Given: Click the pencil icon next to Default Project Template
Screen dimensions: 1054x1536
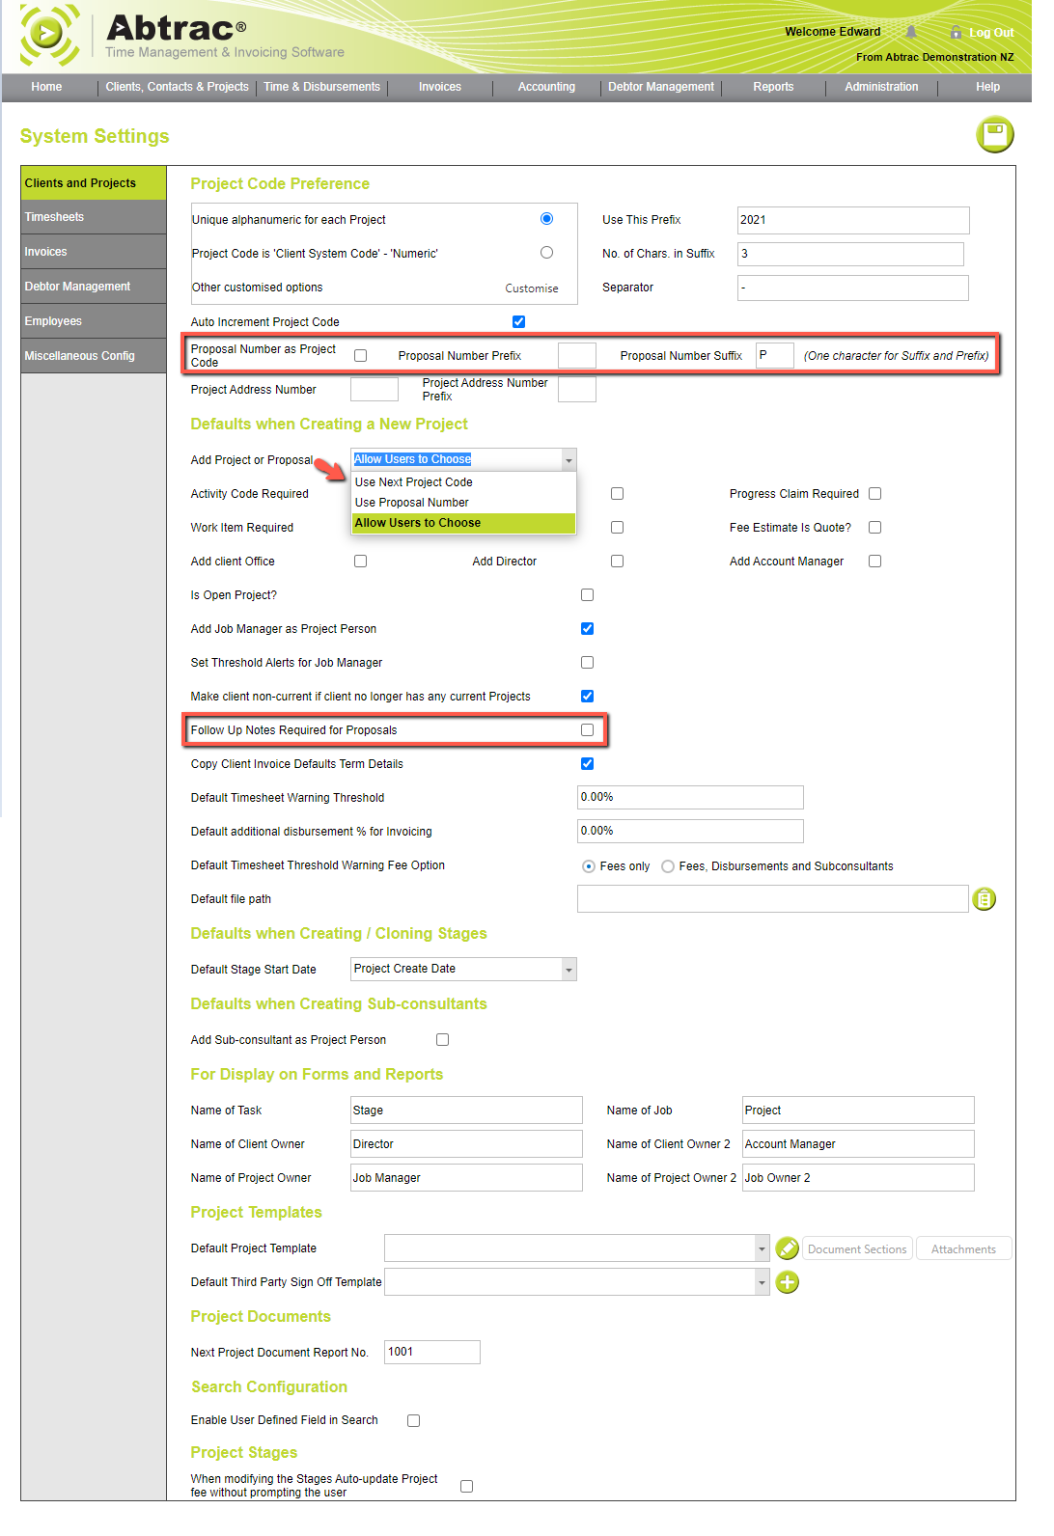Looking at the screenshot, I should pyautogui.click(x=788, y=1248).
